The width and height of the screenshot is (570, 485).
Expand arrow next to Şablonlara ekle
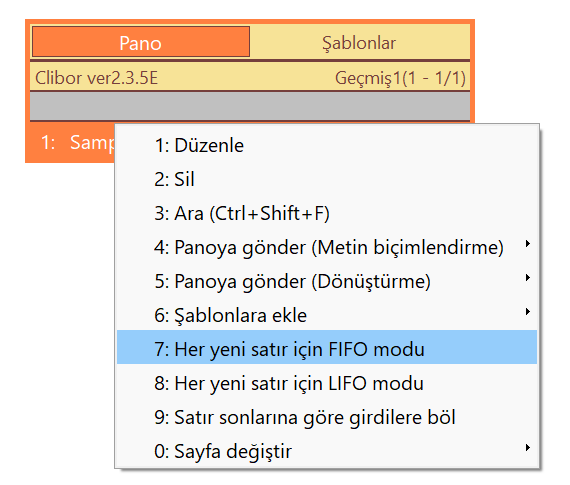point(528,312)
